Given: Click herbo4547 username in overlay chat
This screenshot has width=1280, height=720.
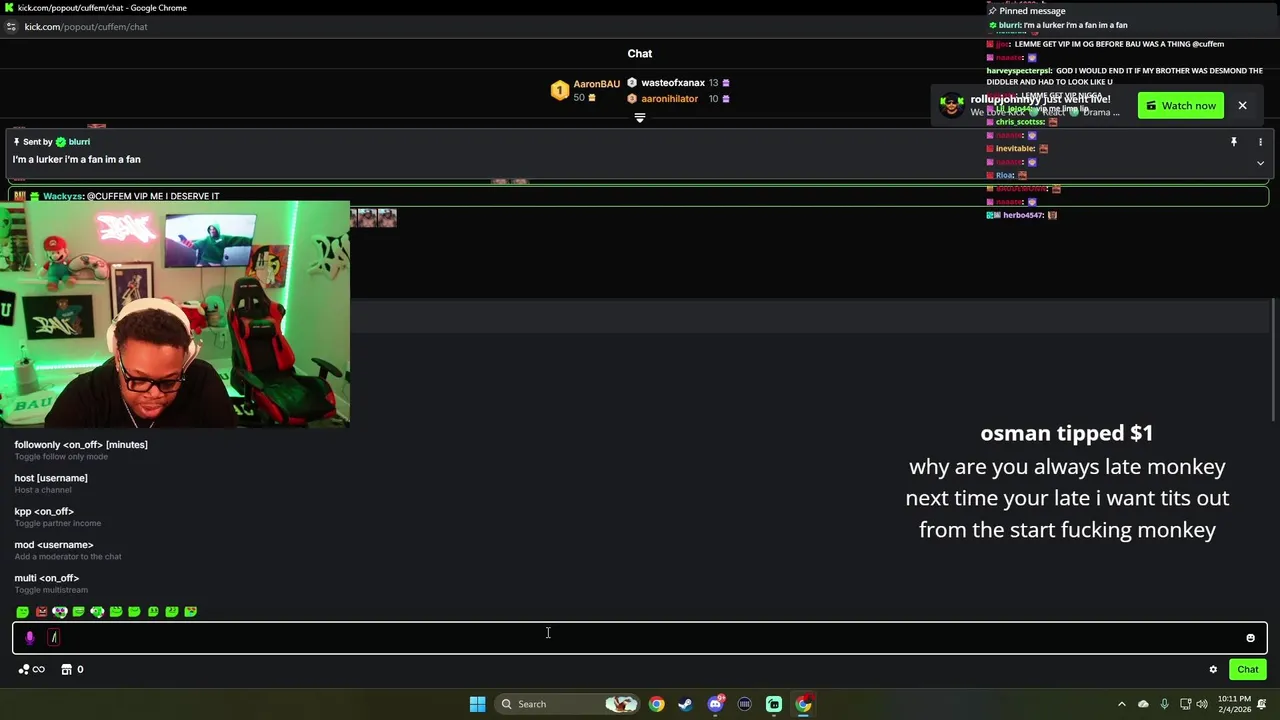Looking at the screenshot, I should pyautogui.click(x=1023, y=215).
